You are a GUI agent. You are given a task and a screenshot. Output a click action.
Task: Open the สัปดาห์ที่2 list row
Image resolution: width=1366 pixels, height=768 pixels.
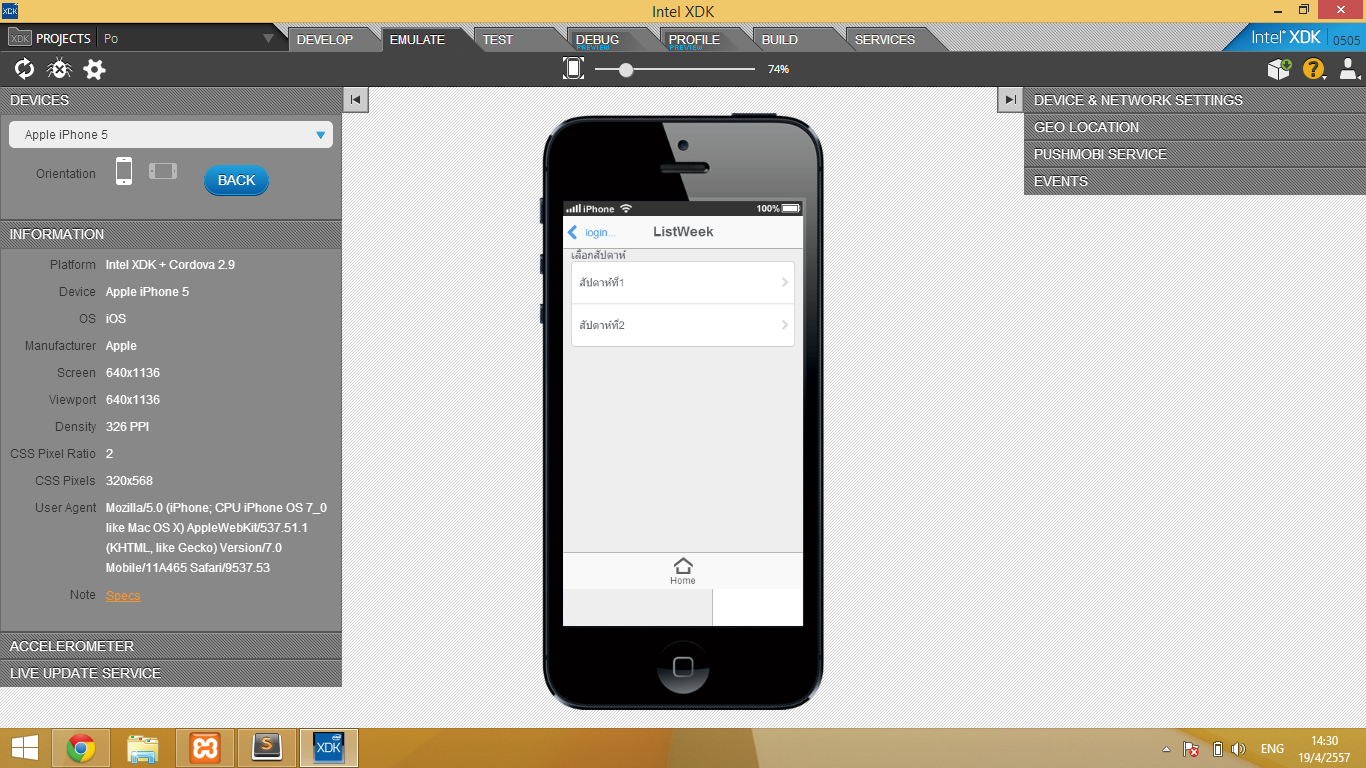[x=683, y=325]
